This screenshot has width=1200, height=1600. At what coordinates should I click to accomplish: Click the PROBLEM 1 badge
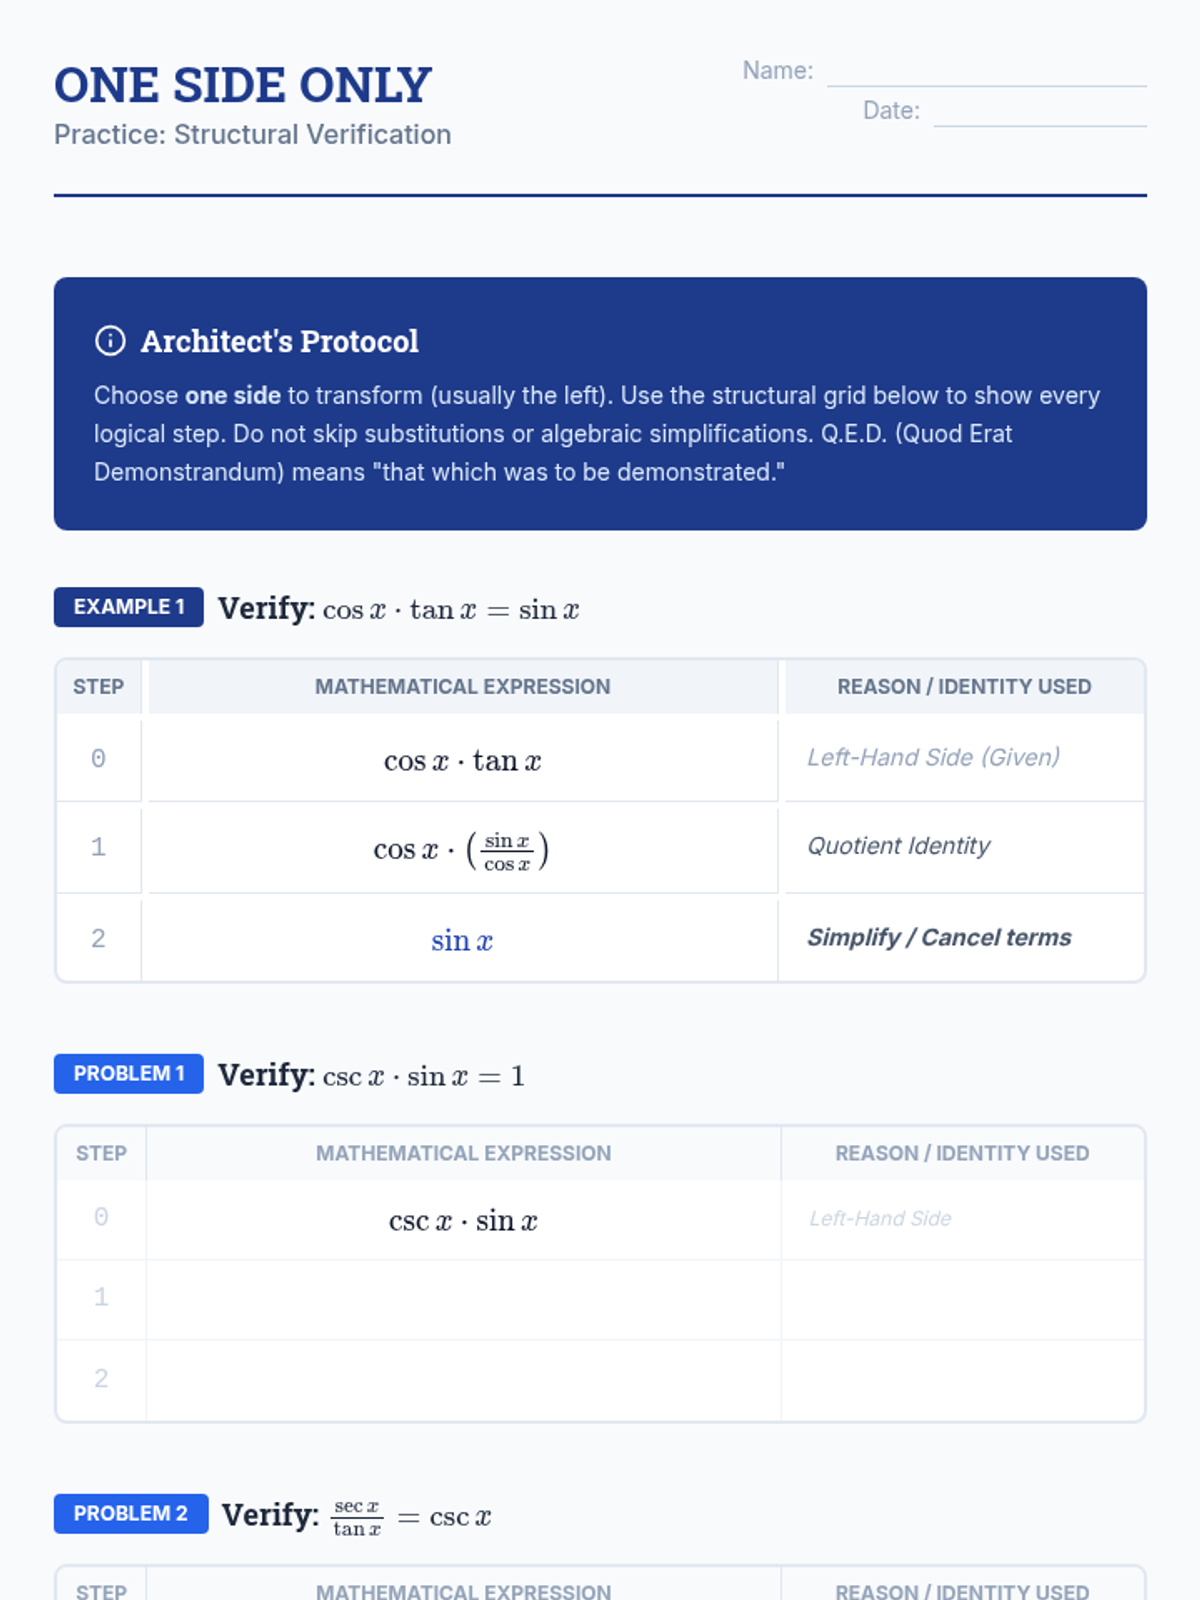(129, 1074)
